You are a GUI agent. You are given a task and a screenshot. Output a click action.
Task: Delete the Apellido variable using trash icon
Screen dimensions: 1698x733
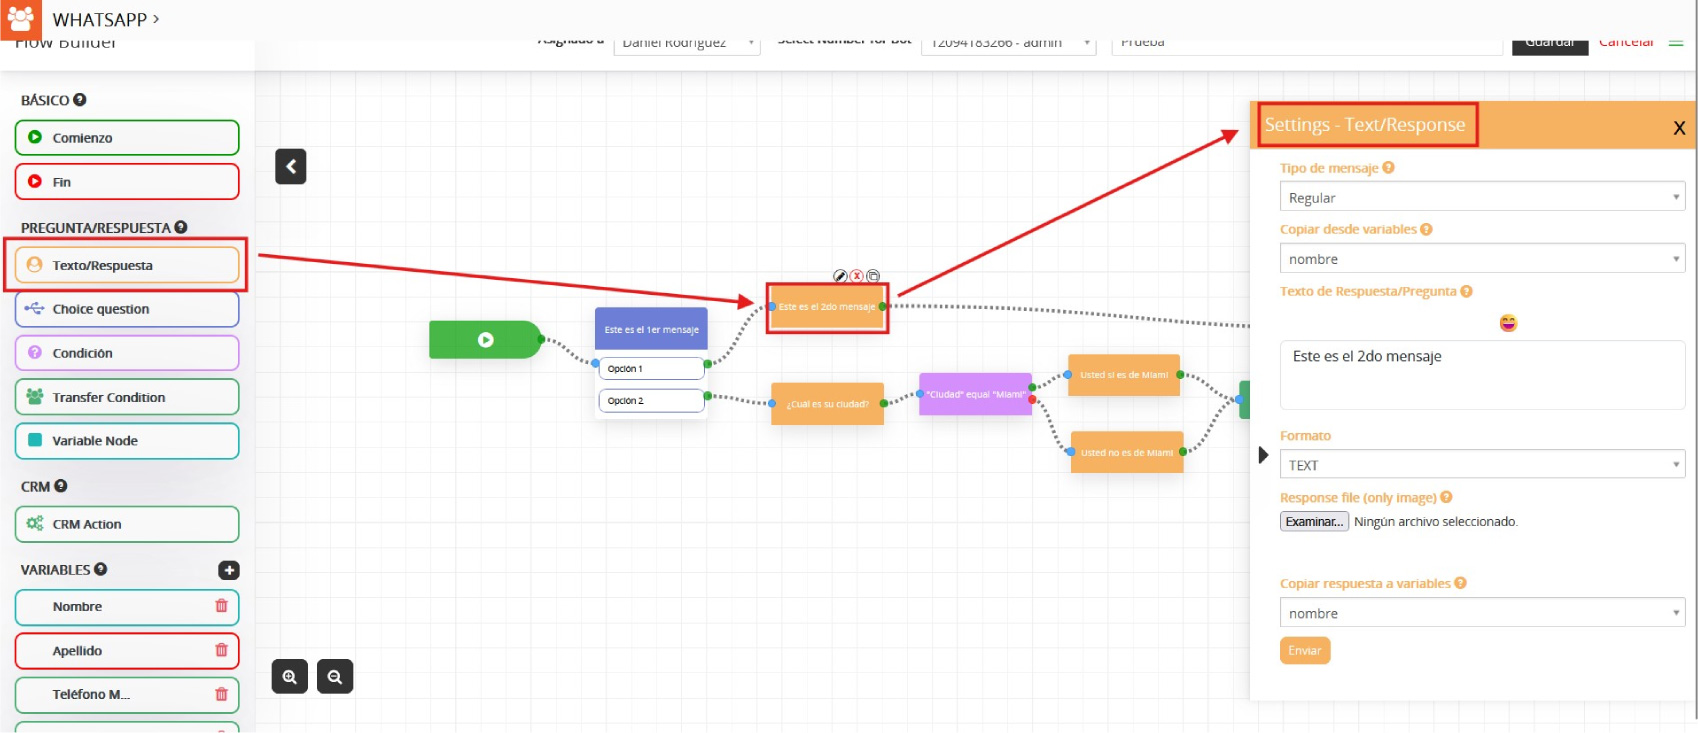pos(221,650)
